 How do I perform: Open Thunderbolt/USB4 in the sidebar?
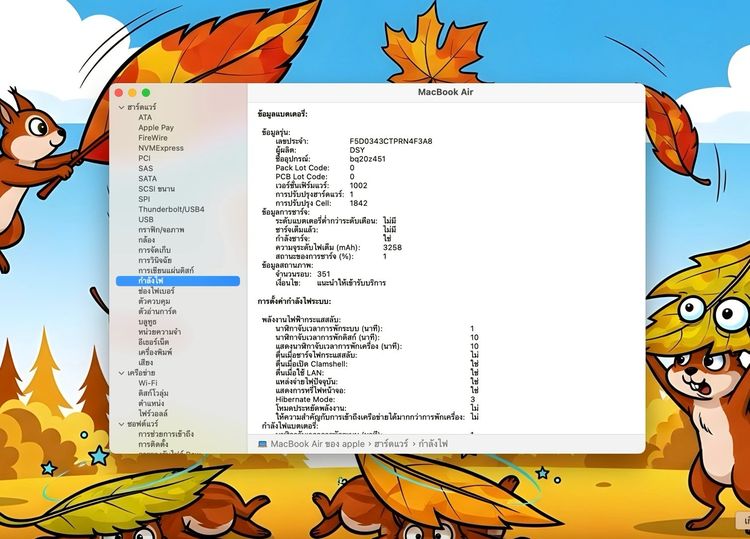coord(171,209)
